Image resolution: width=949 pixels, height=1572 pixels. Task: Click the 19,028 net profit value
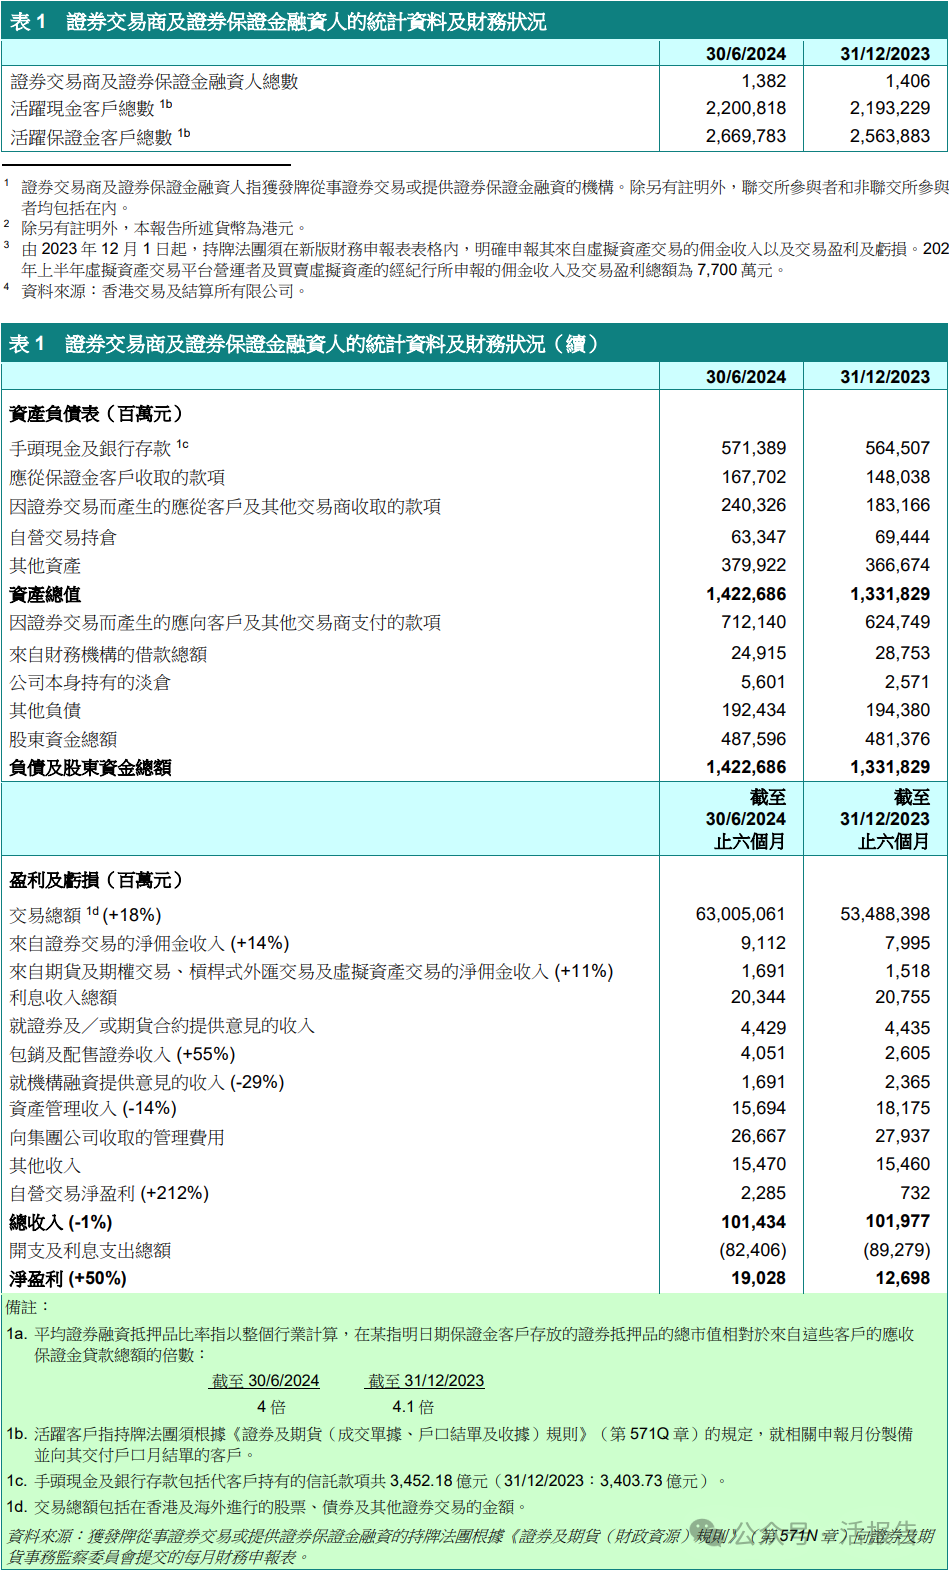click(758, 1279)
